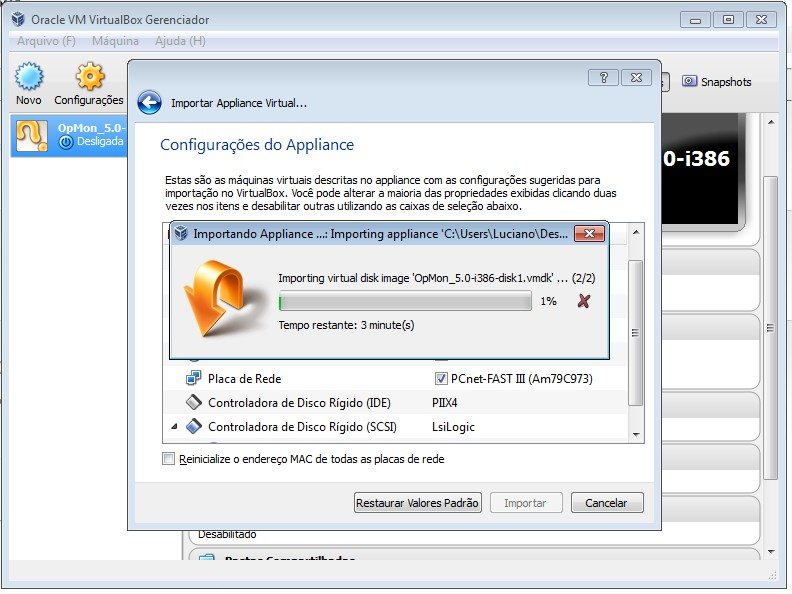
Task: Click the Snapshots camera icon
Action: 690,82
